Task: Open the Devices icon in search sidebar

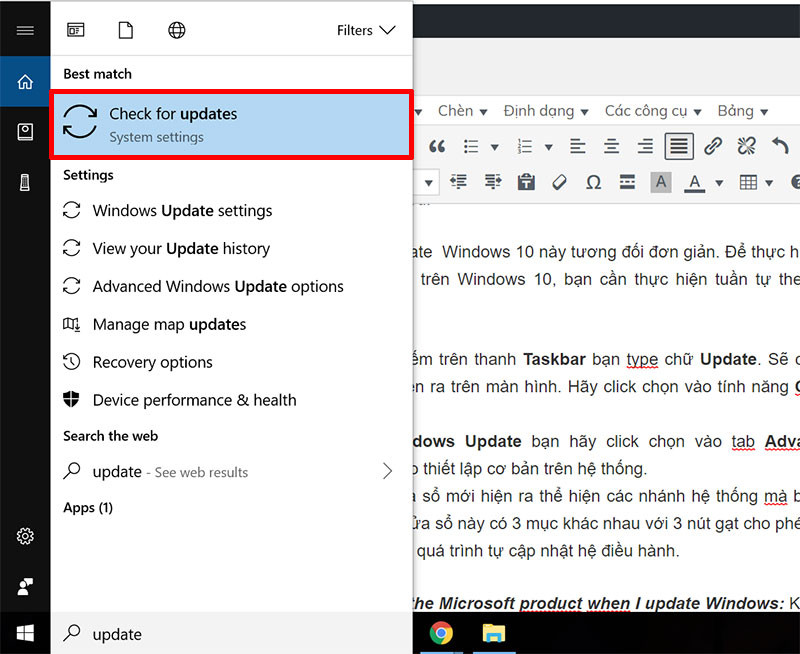Action: pos(25,182)
